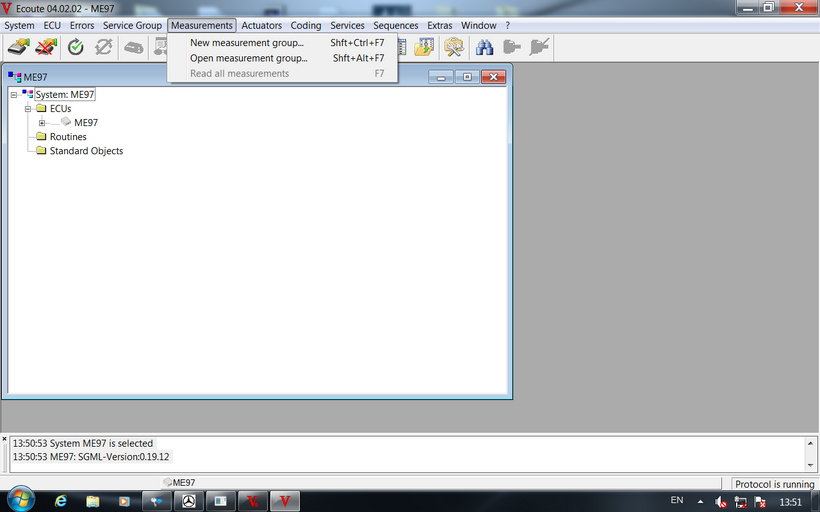Select ME97 label under ECUs

pos(86,122)
